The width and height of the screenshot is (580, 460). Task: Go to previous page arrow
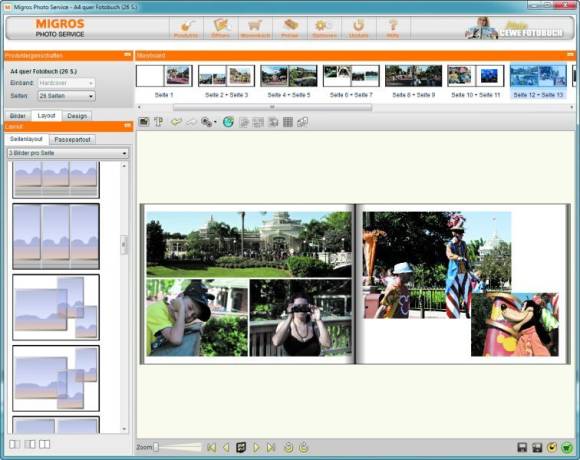226,447
